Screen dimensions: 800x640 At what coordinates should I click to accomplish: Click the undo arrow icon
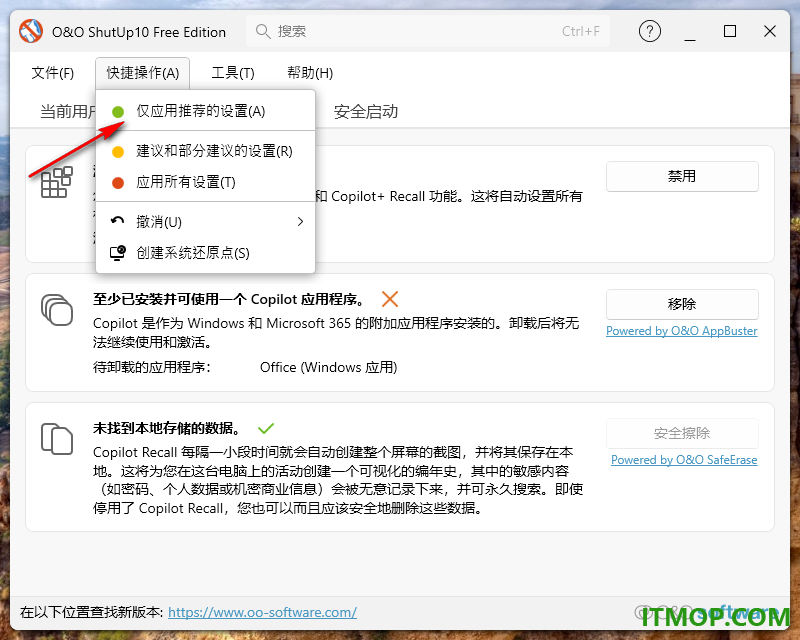point(118,221)
